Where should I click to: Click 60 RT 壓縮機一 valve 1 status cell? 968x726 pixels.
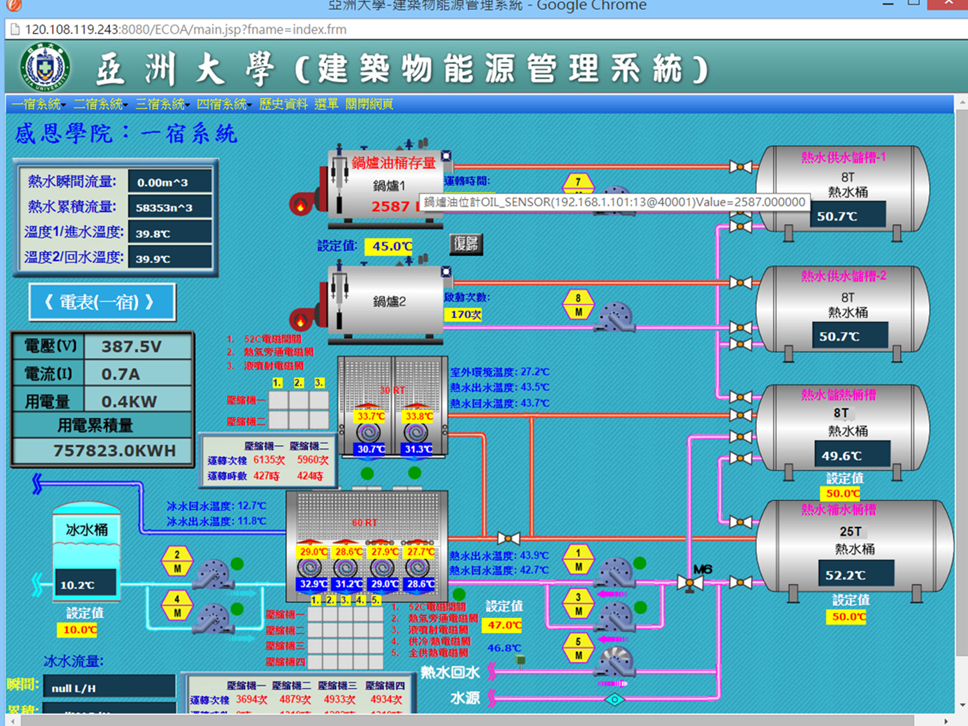(x=315, y=614)
